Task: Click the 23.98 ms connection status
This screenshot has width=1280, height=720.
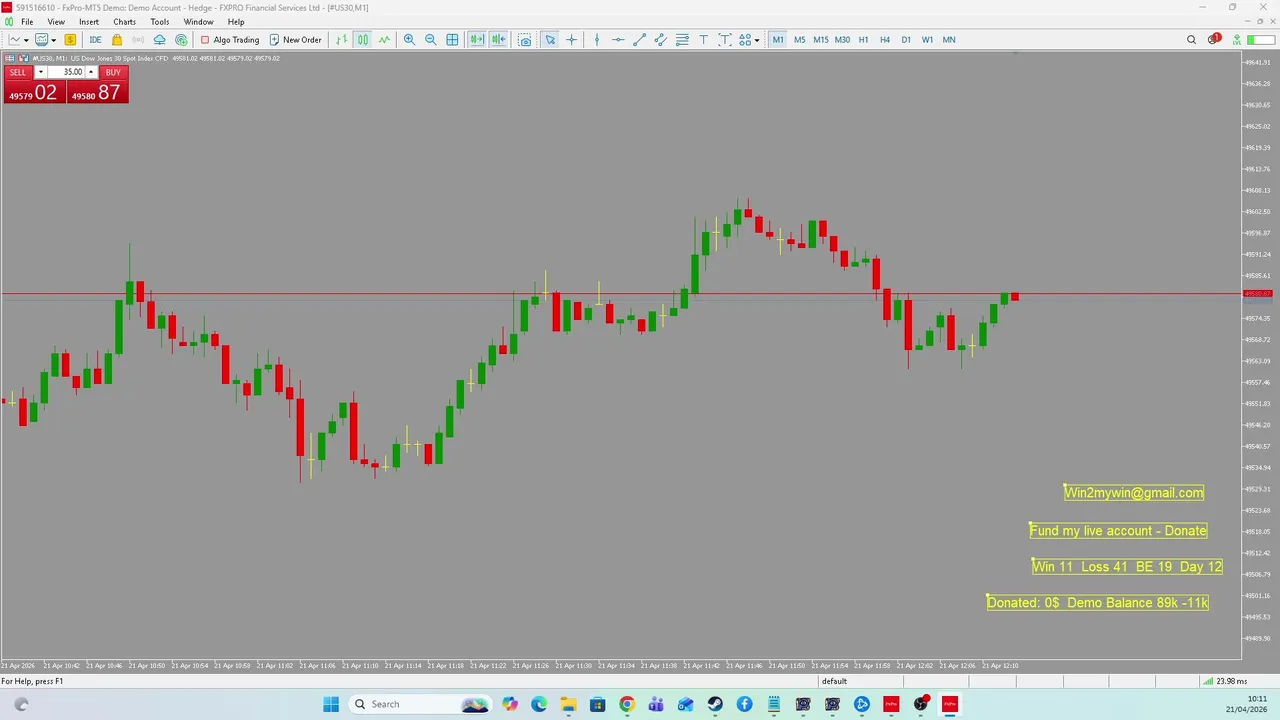Action: coord(1224,681)
